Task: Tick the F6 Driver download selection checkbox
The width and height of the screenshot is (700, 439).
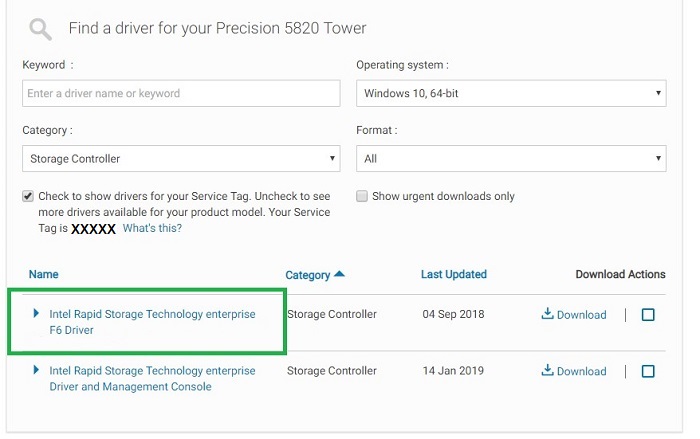Action: [x=648, y=315]
